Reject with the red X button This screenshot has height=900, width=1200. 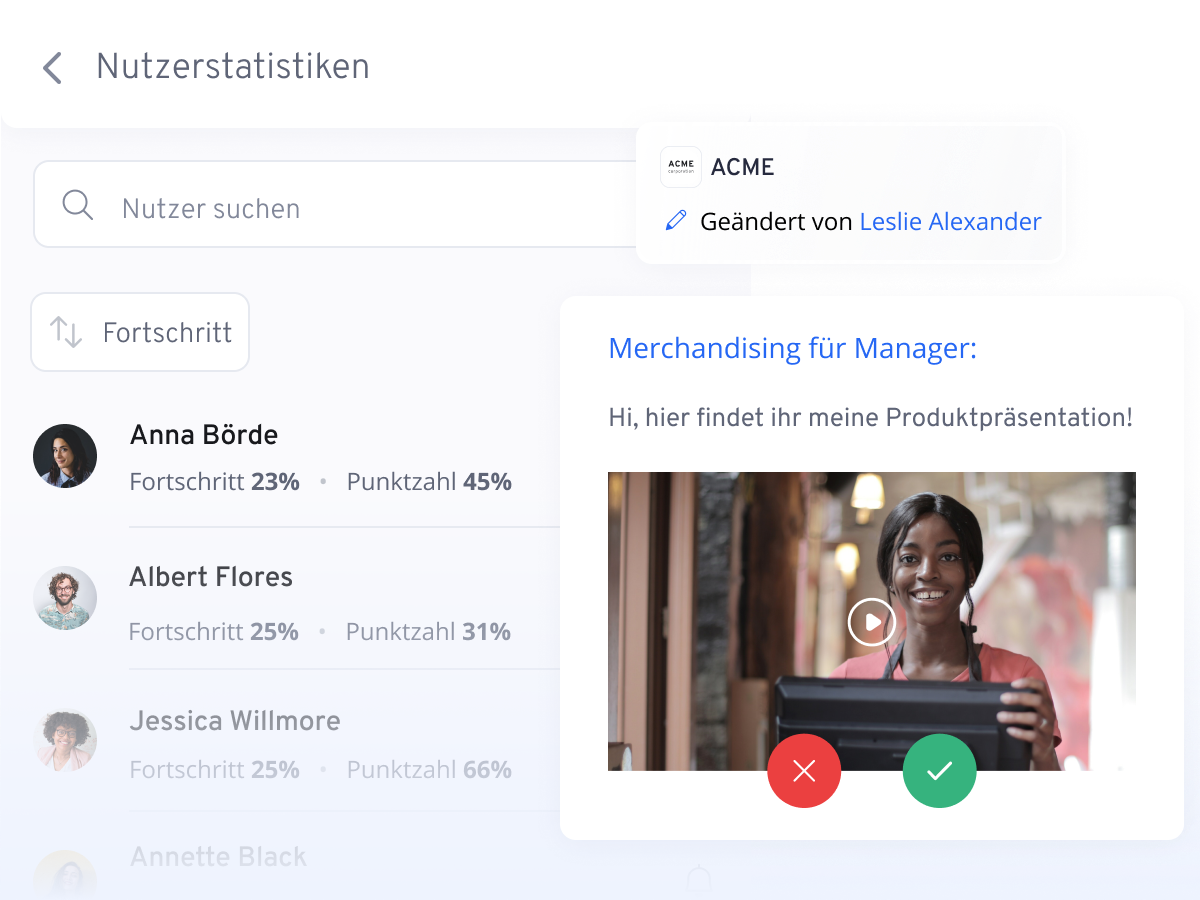pyautogui.click(x=804, y=771)
